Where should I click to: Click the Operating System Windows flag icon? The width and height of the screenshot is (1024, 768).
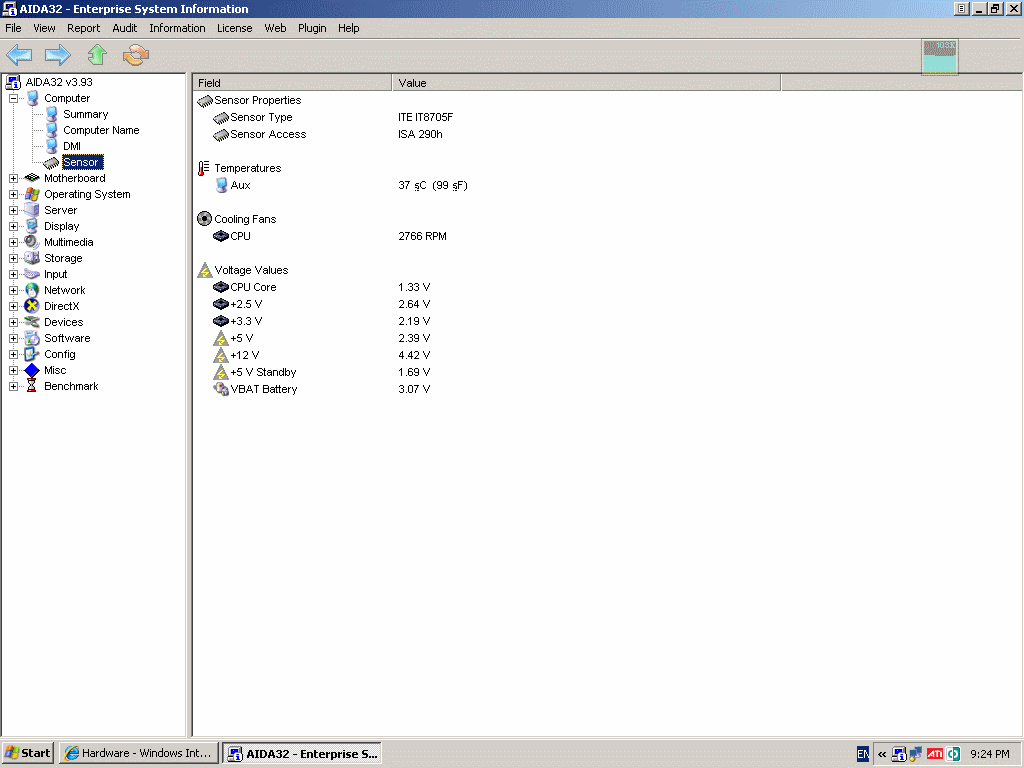click(x=32, y=195)
